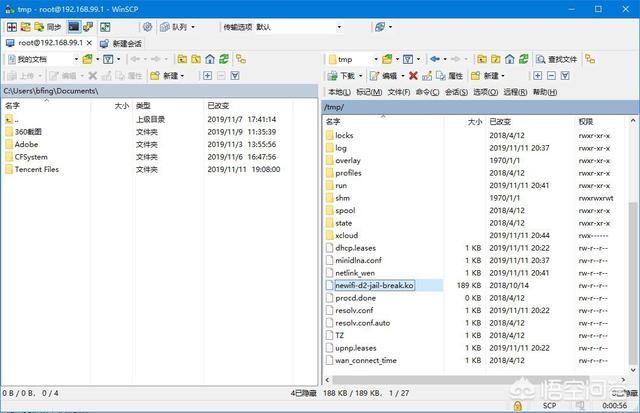
Task: Click the remote unselect files minus icon
Action: tap(551, 76)
